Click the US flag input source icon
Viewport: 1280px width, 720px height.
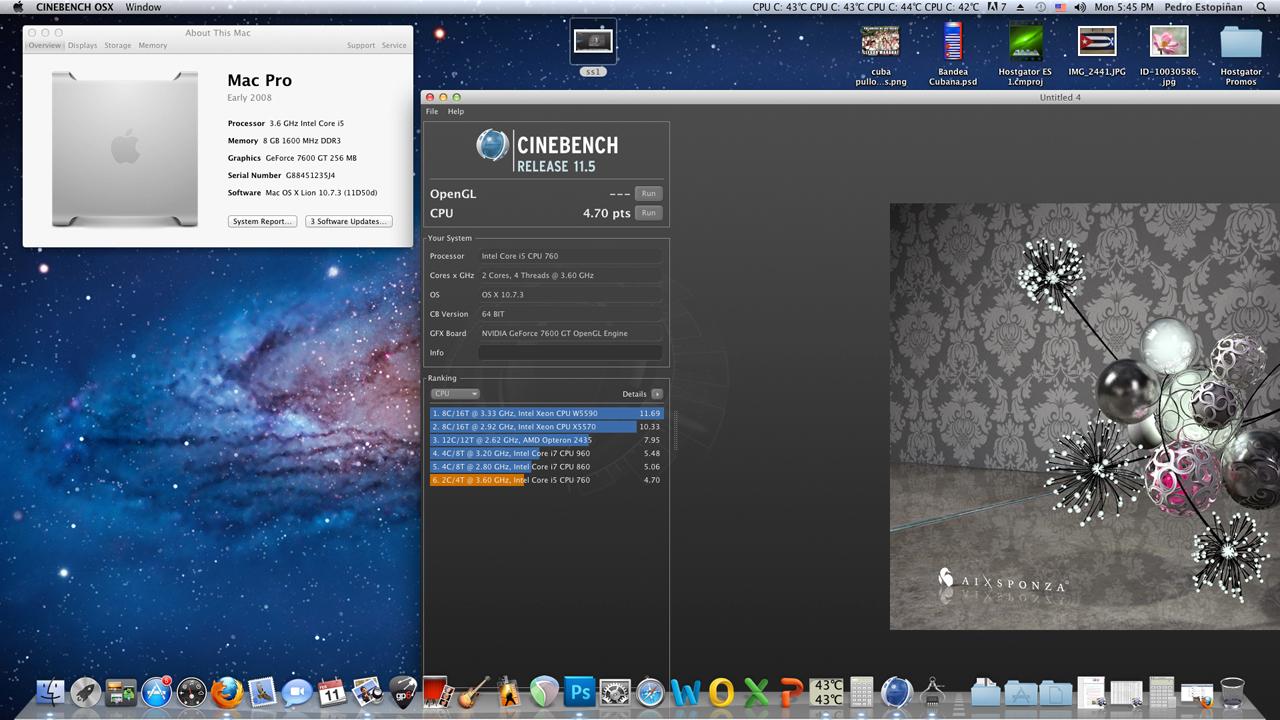1059,7
